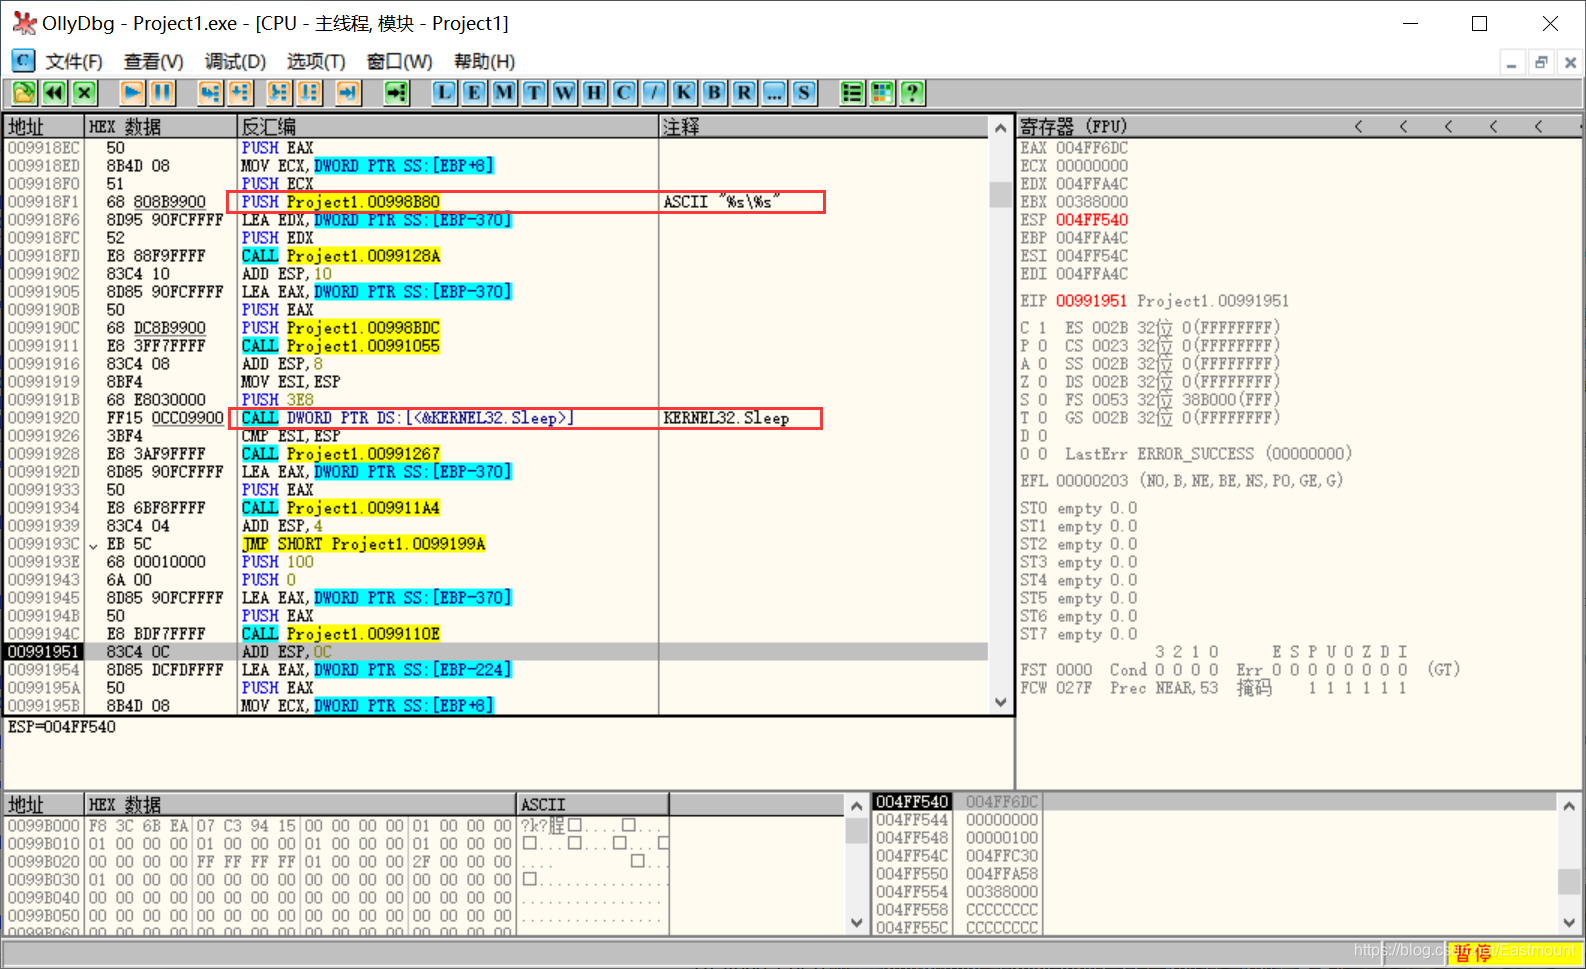This screenshot has width=1586, height=969.
Task: Click the Trace into toolbar icon
Action: 278,93
